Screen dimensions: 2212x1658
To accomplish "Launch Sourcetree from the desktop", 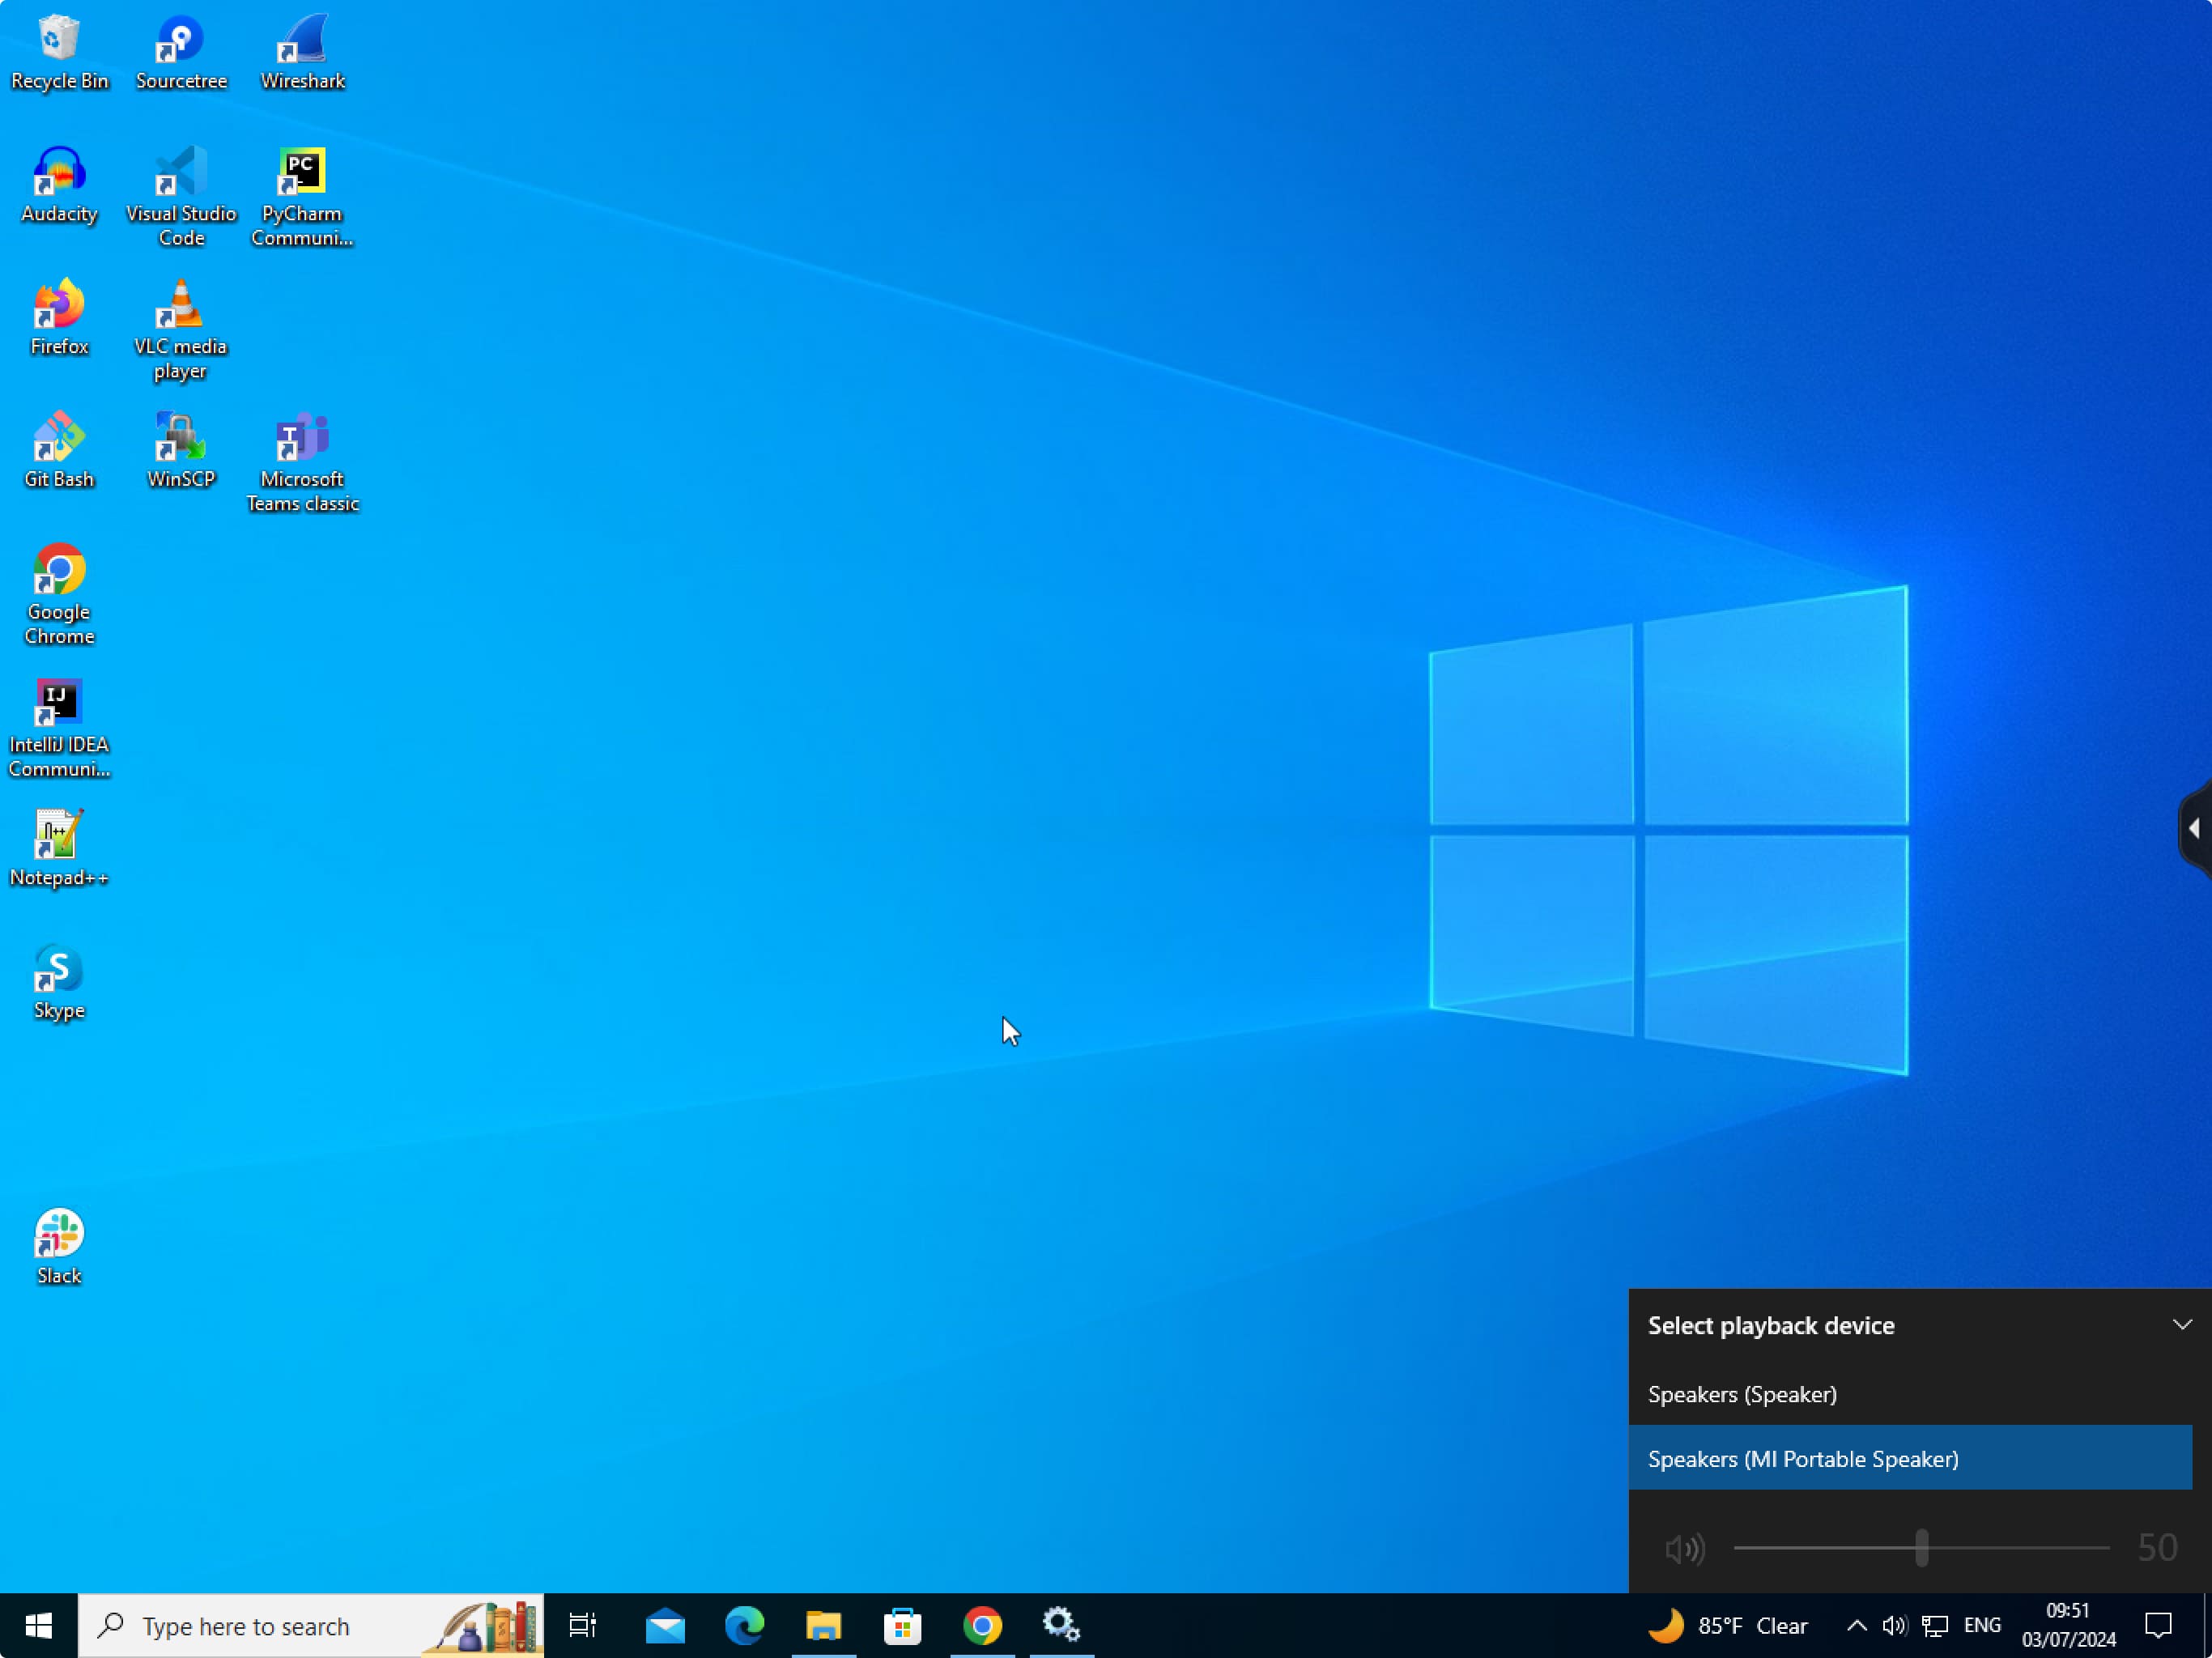I will [x=181, y=53].
